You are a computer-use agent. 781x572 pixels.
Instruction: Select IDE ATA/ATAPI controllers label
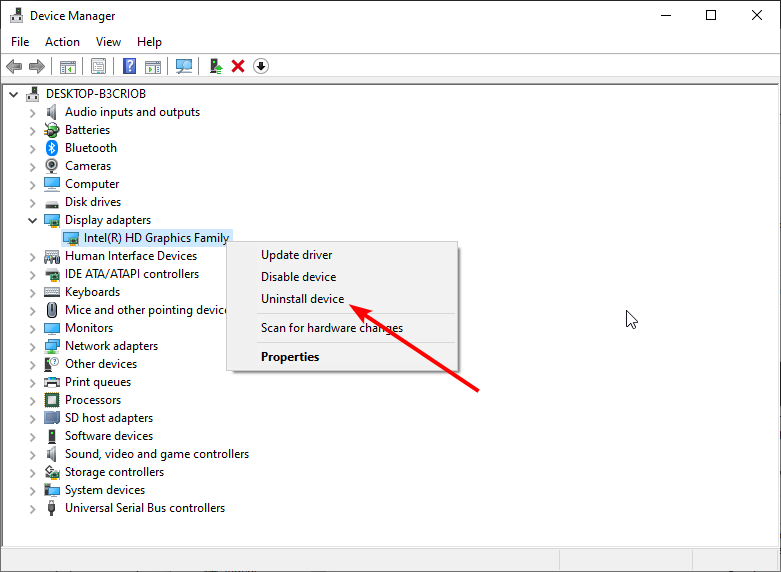tap(132, 274)
